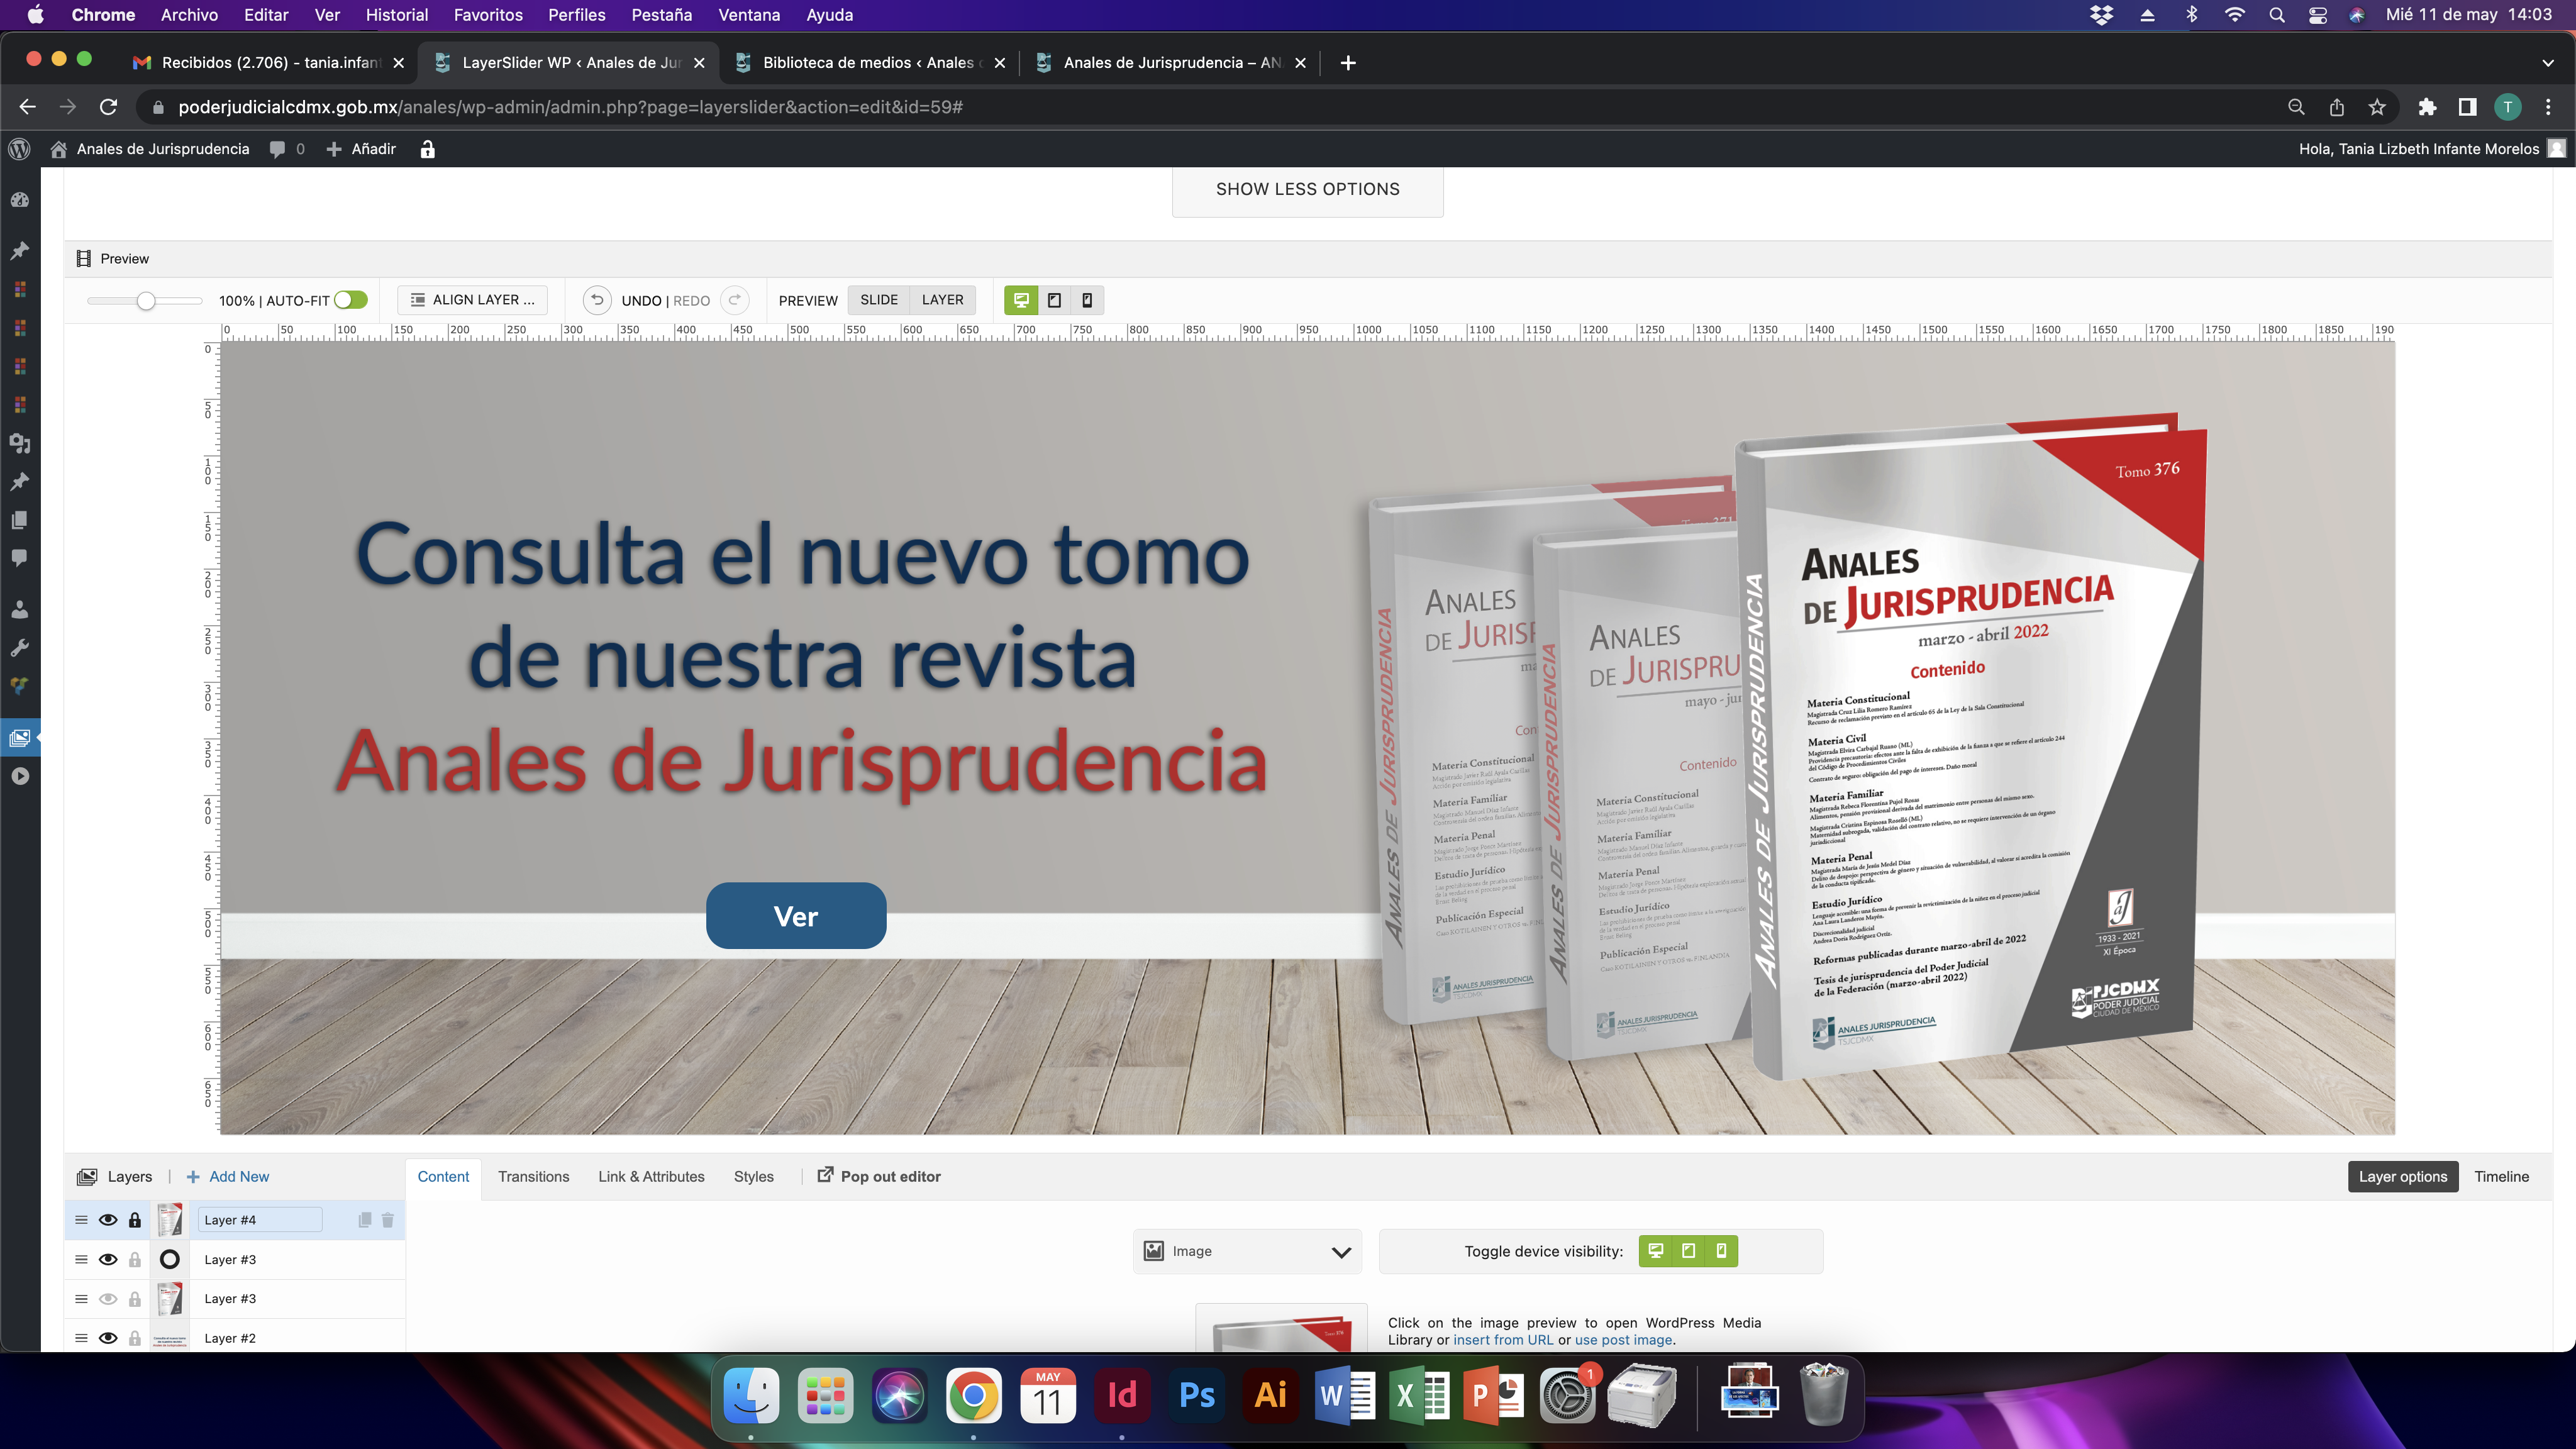Delete Layer #4 with trash icon
This screenshot has width=2576, height=1449.
point(388,1220)
